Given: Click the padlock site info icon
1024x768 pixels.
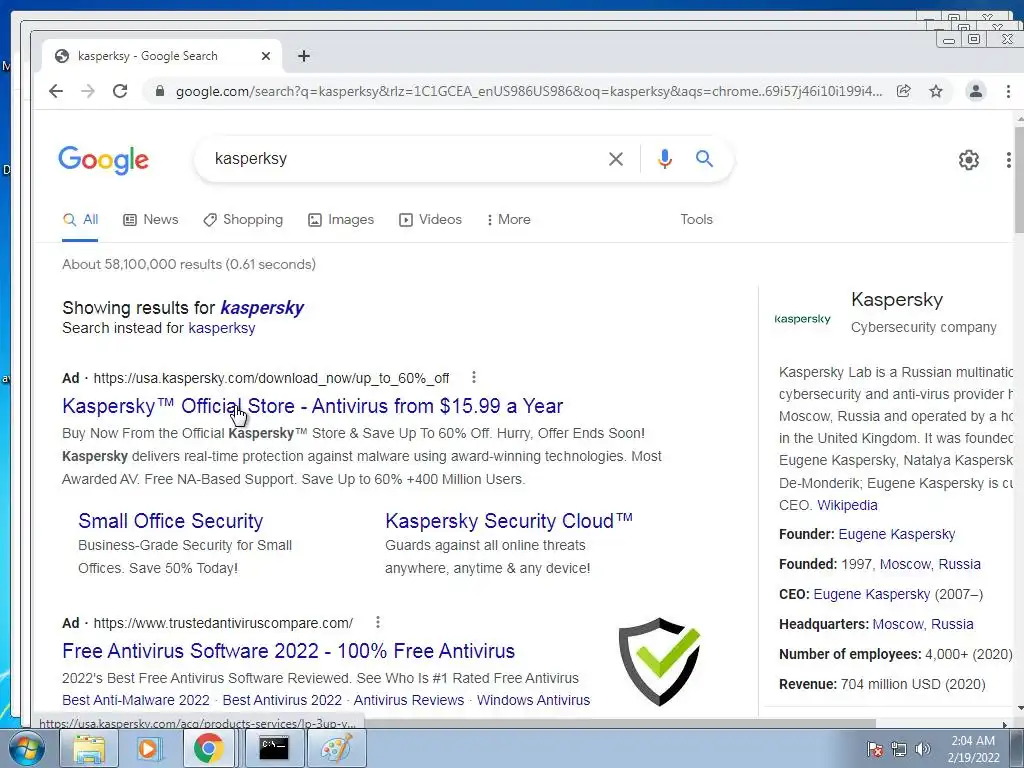Looking at the screenshot, I should click(x=159, y=91).
